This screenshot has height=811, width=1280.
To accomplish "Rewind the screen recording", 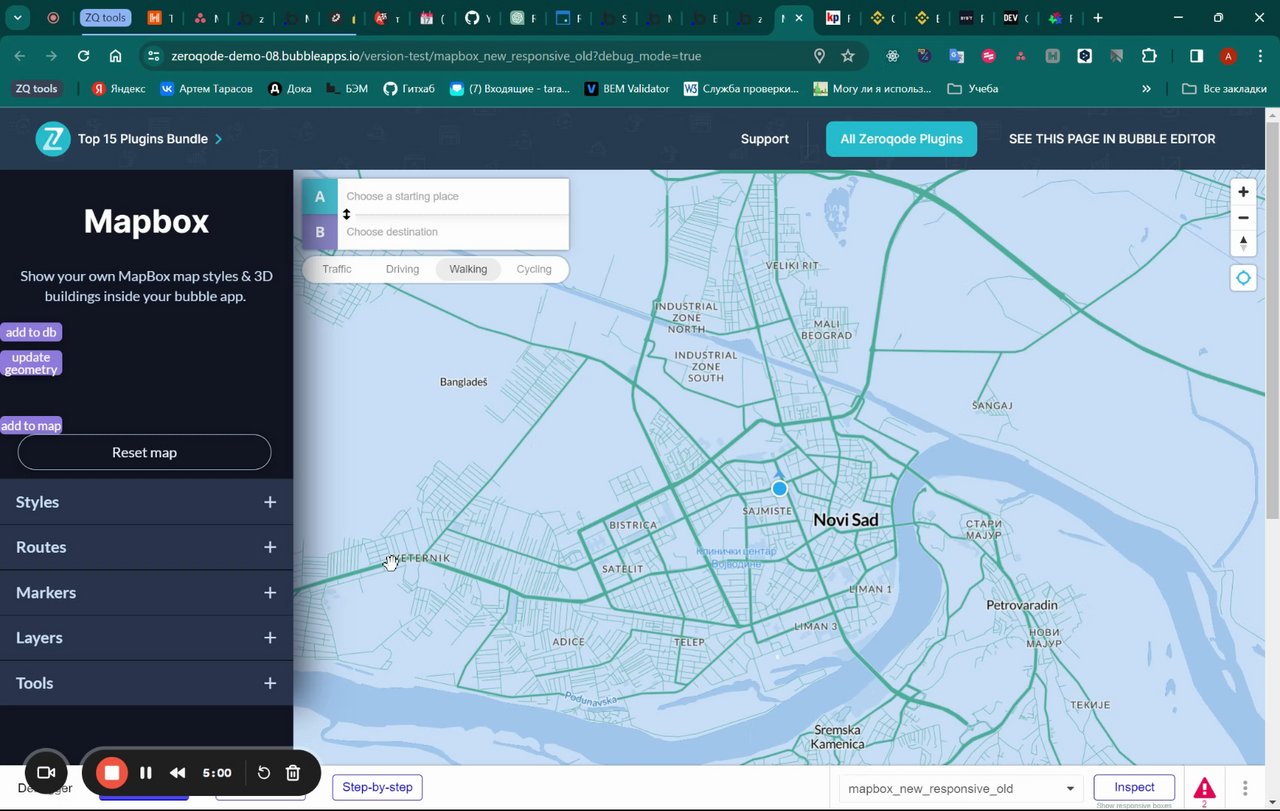I will point(177,772).
